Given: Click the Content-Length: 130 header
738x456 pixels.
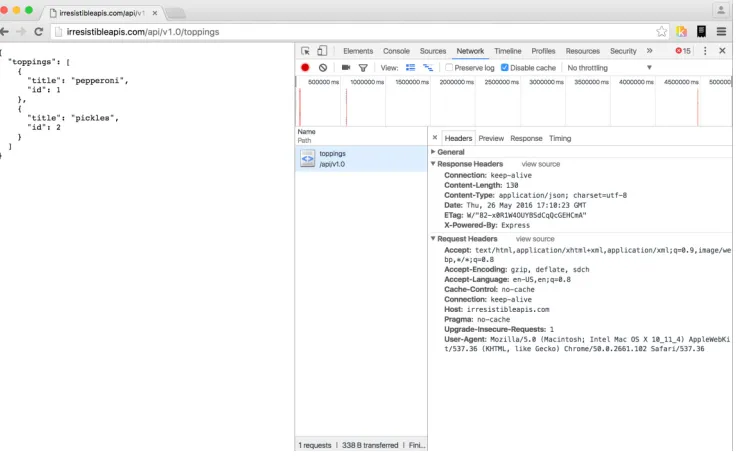Looking at the screenshot, I should (x=481, y=185).
